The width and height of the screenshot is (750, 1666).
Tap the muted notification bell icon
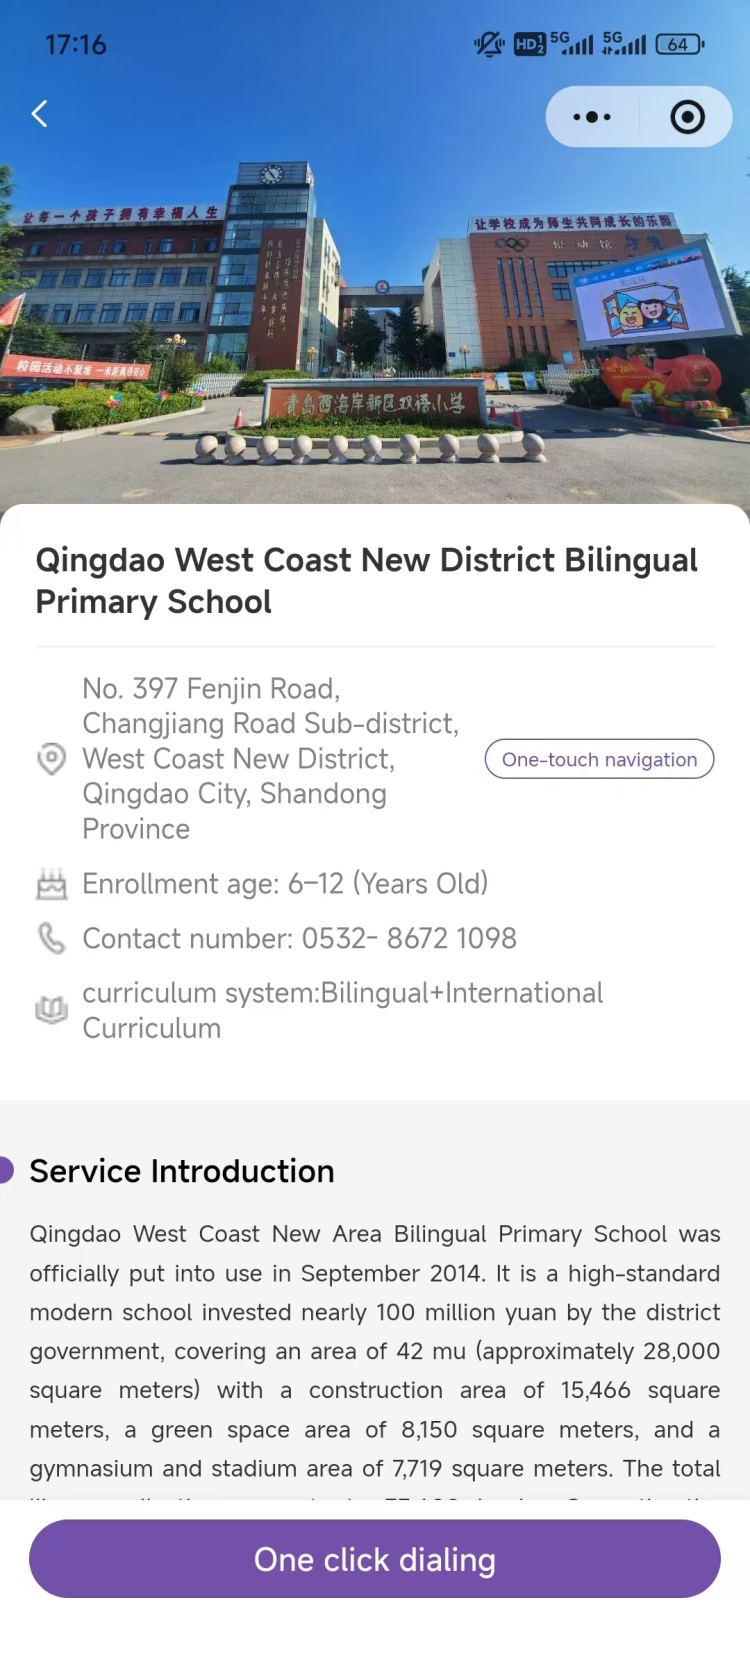489,44
